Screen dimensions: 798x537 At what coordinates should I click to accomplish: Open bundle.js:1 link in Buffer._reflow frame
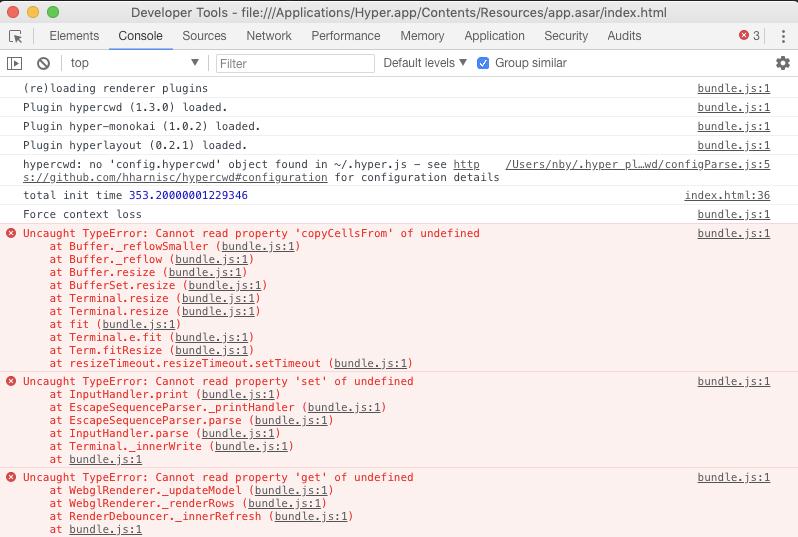click(x=212, y=260)
